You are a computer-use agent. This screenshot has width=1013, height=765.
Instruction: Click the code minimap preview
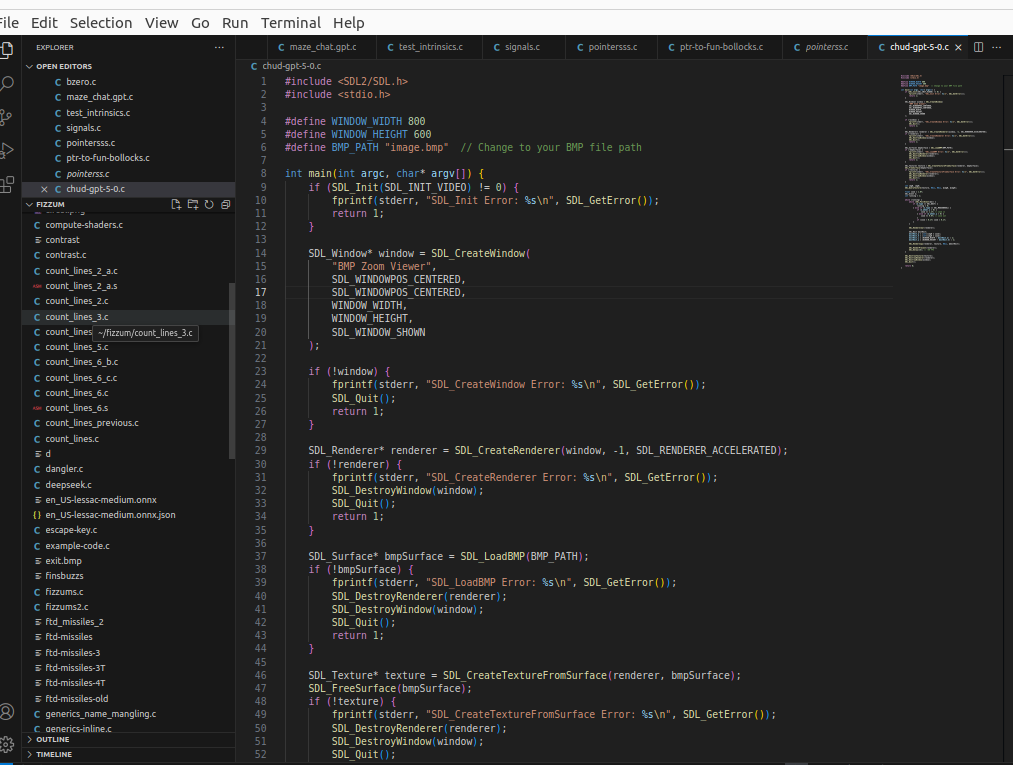pos(943,171)
